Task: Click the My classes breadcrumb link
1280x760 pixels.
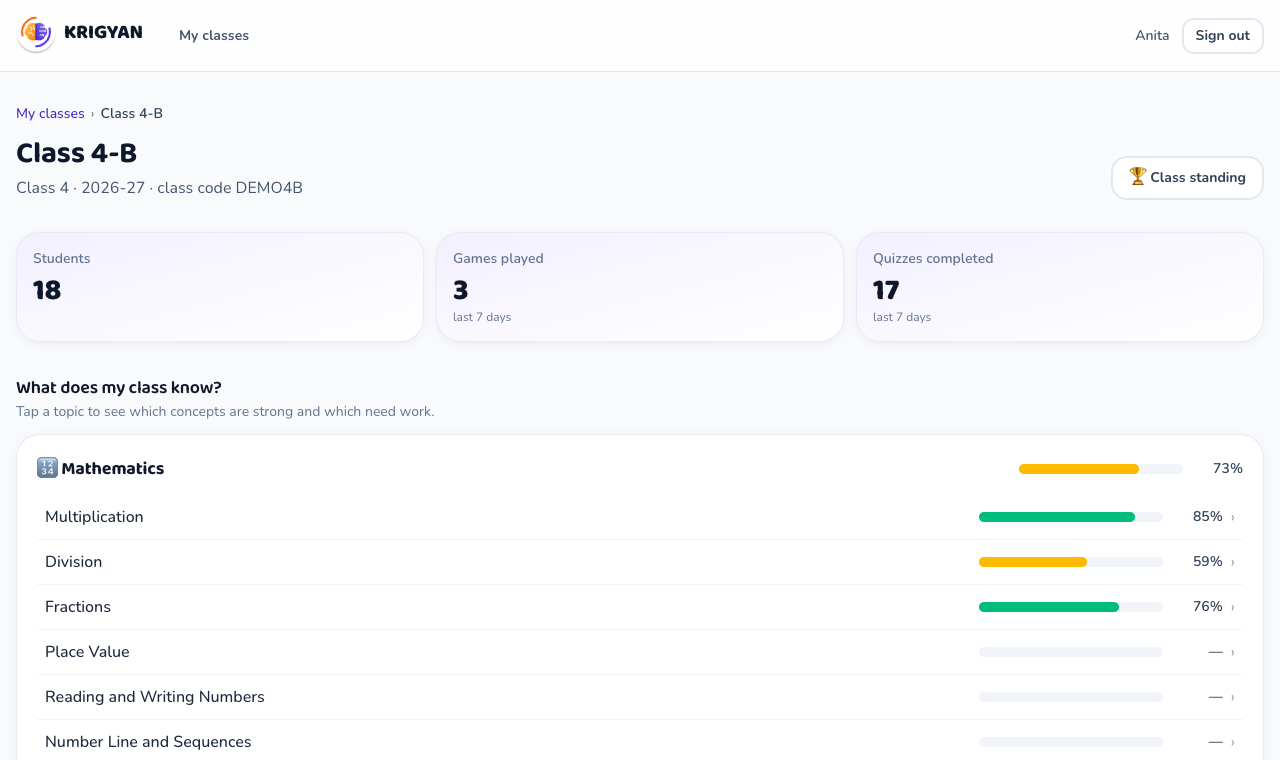Action: 50,113
